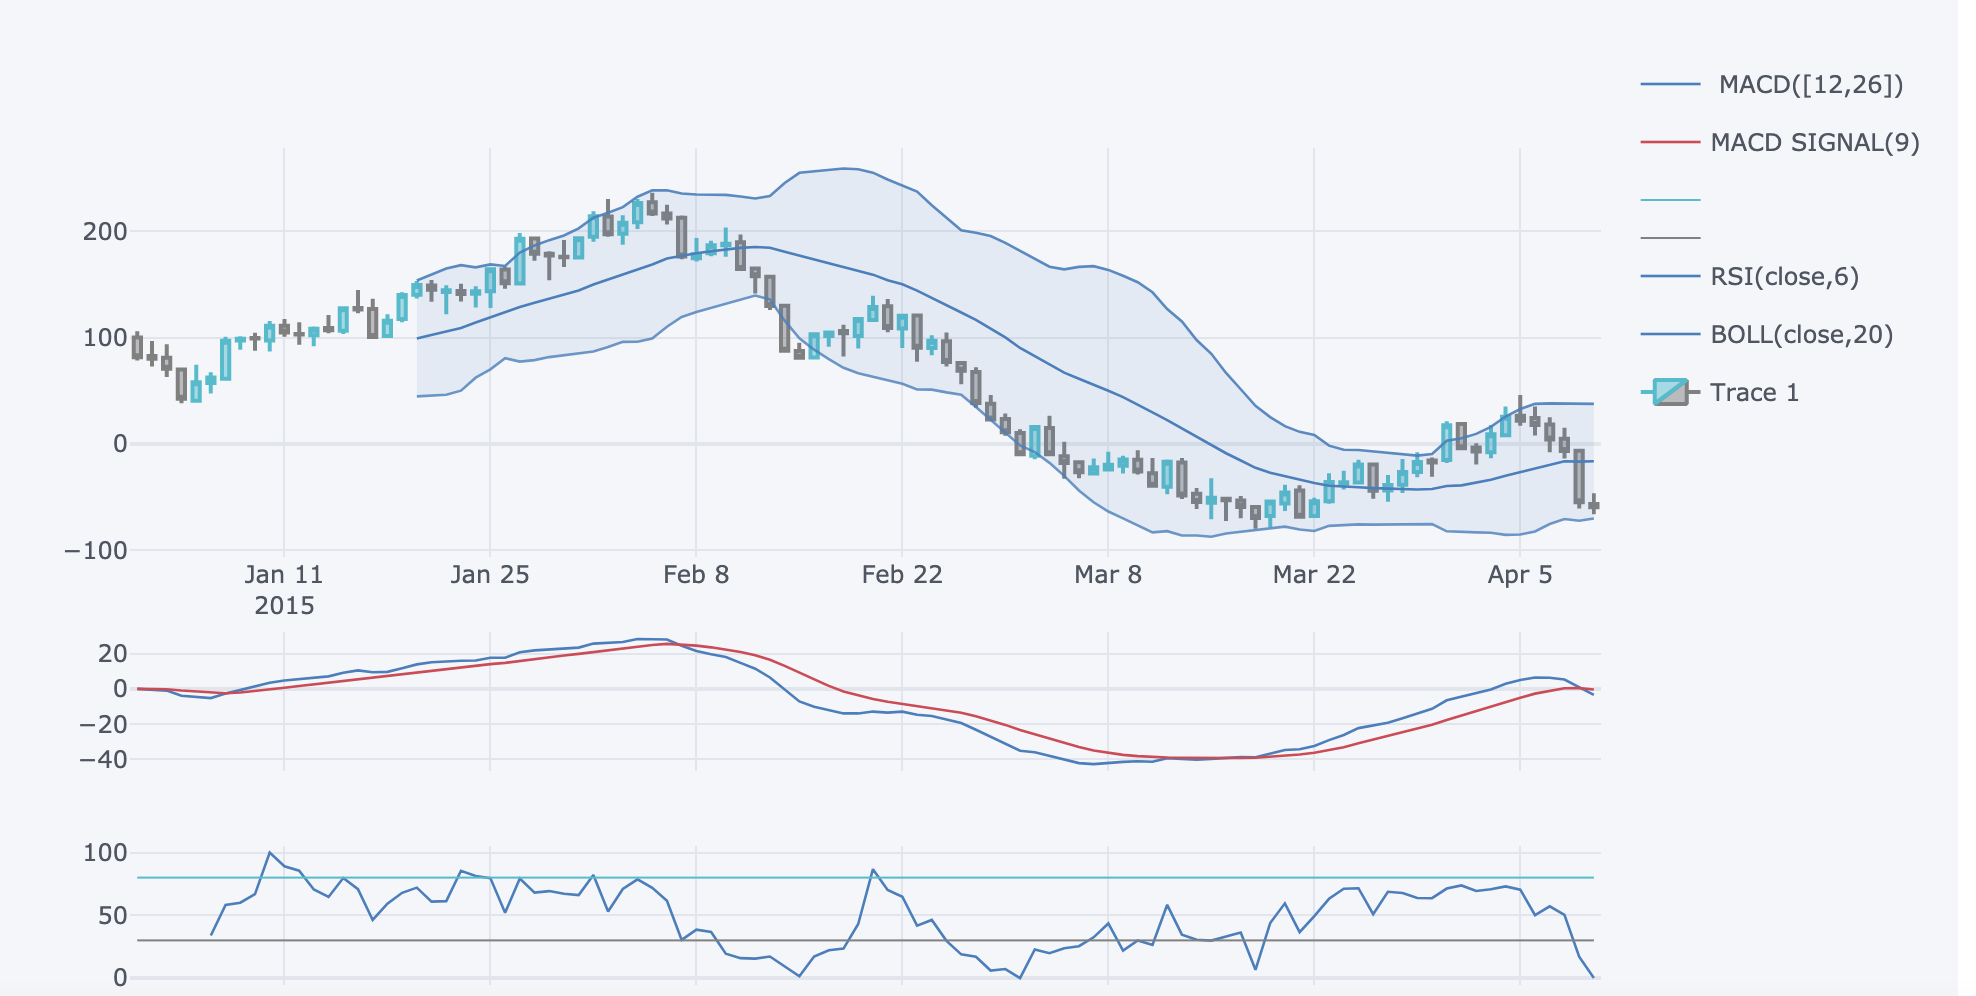The height and width of the screenshot is (996, 1976).
Task: Toggle the MACD SIGNAL(9) legend entry
Action: pyautogui.click(x=1780, y=143)
